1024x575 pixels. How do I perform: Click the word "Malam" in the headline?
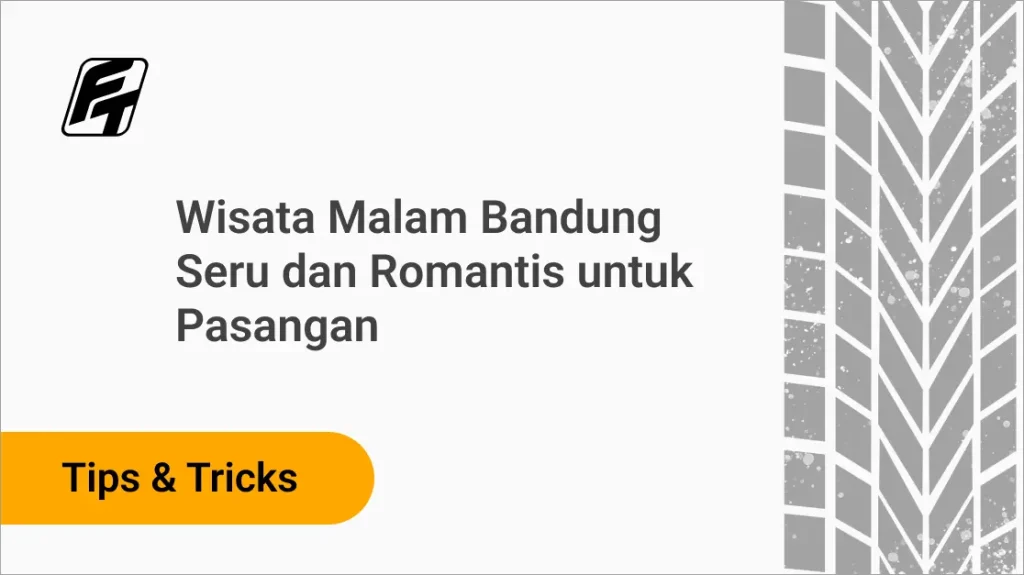click(397, 217)
